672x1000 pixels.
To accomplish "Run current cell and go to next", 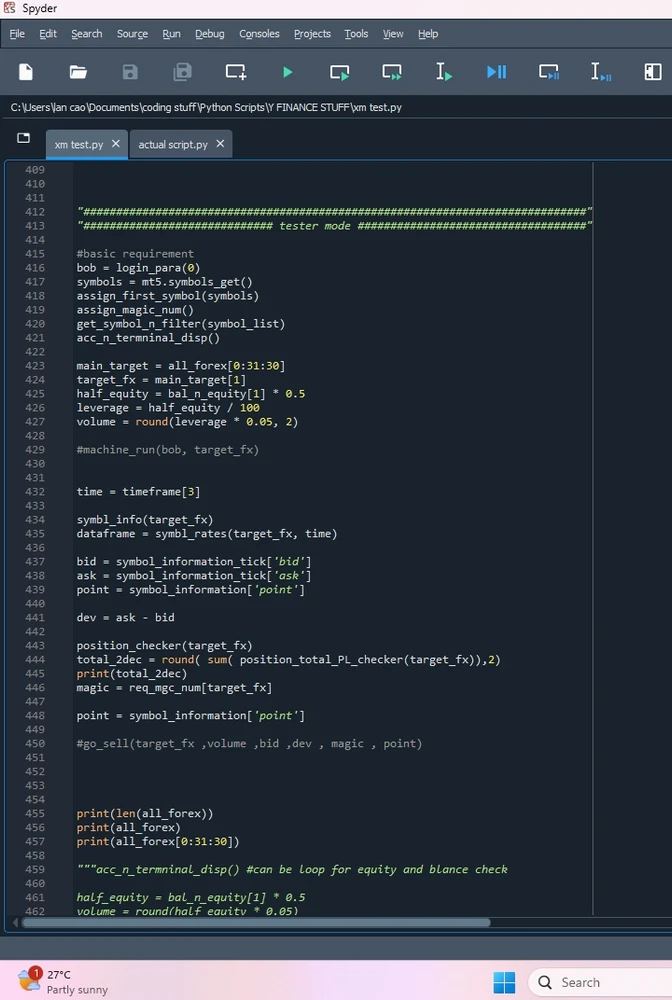I will pos(392,72).
